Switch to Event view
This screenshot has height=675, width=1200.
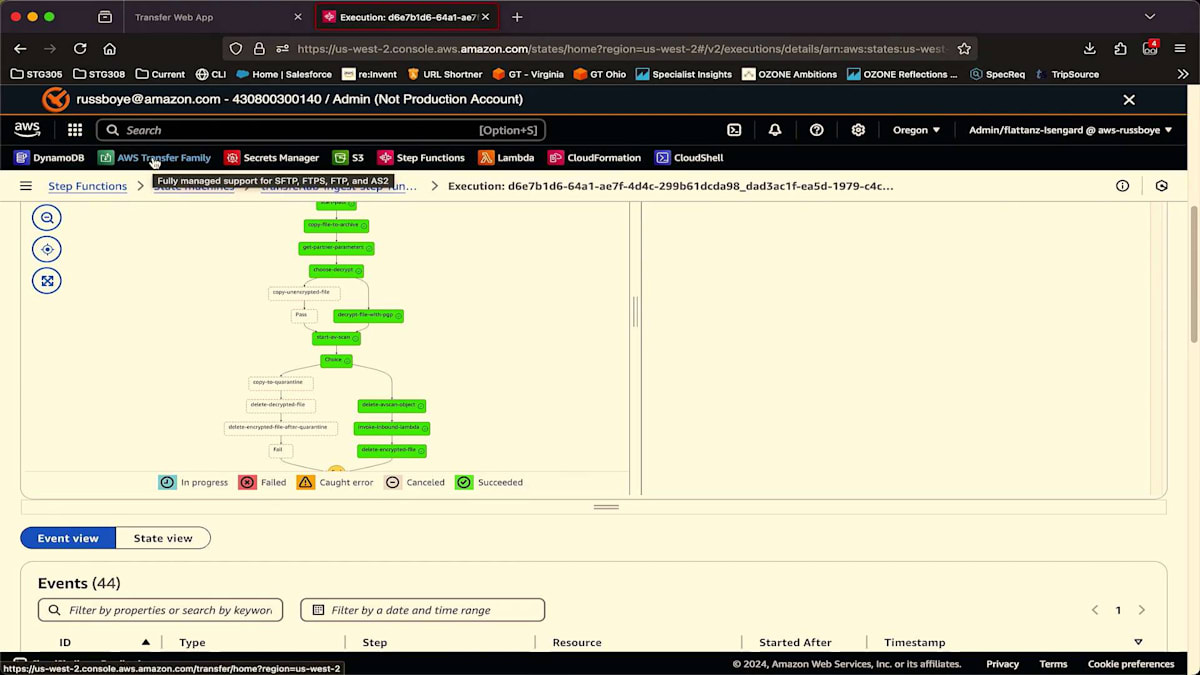tap(68, 538)
